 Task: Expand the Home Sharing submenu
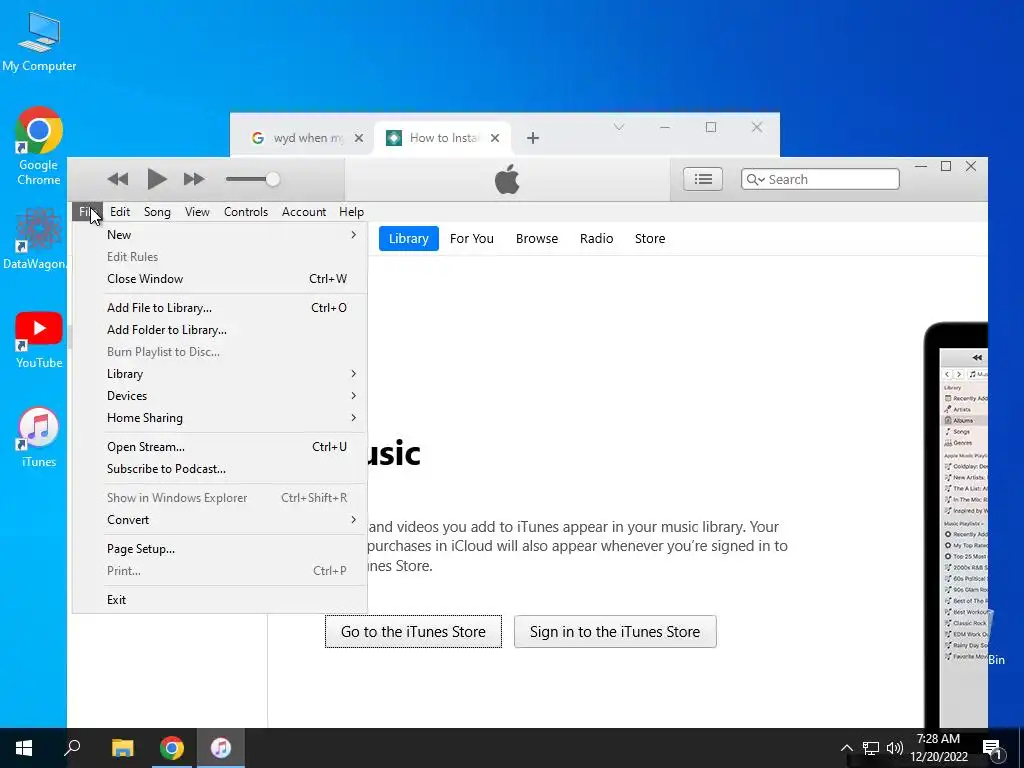(220, 418)
